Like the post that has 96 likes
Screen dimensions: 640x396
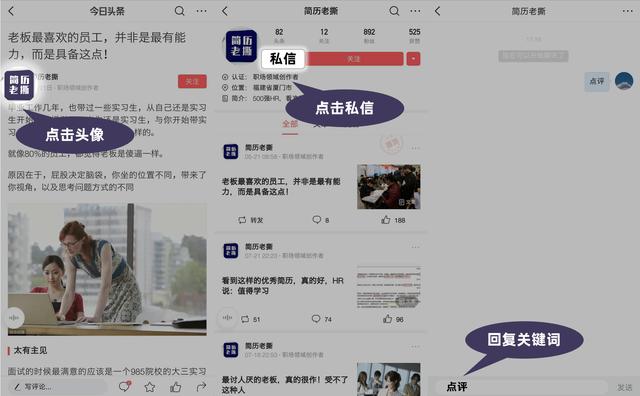393,319
